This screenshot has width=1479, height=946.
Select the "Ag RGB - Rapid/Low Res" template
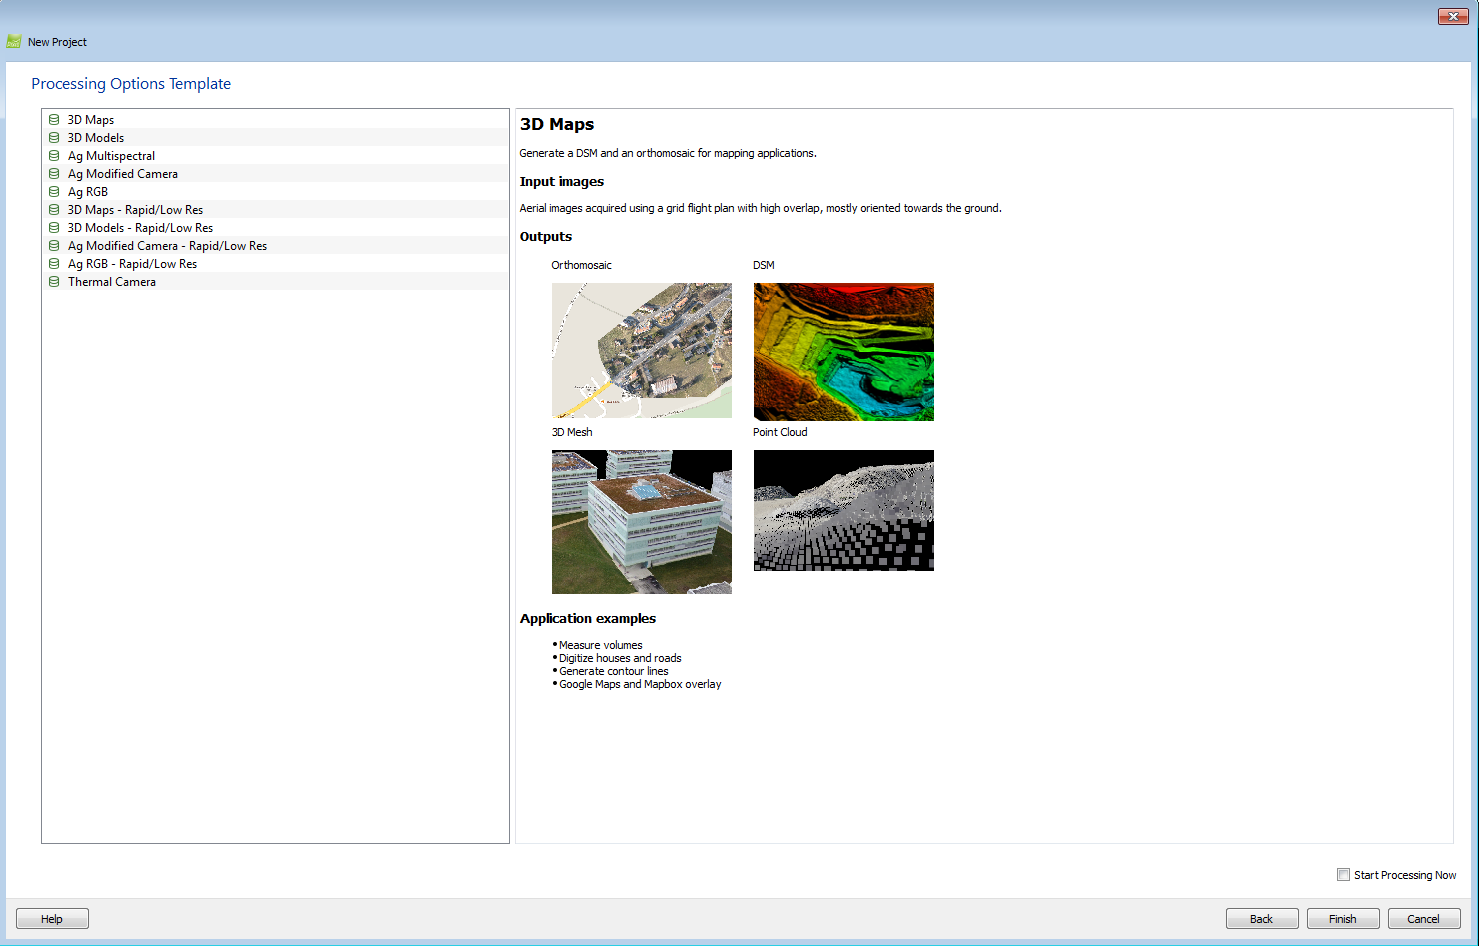pyautogui.click(x=131, y=263)
